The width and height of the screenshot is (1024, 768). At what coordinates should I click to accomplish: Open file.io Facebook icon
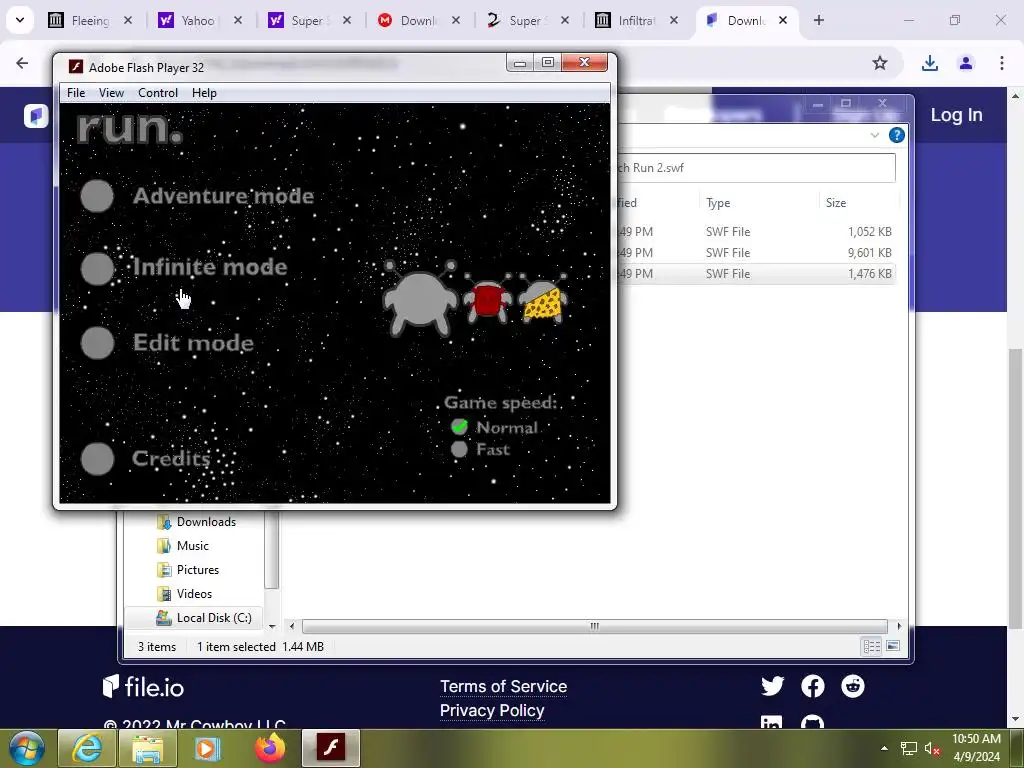tap(813, 686)
